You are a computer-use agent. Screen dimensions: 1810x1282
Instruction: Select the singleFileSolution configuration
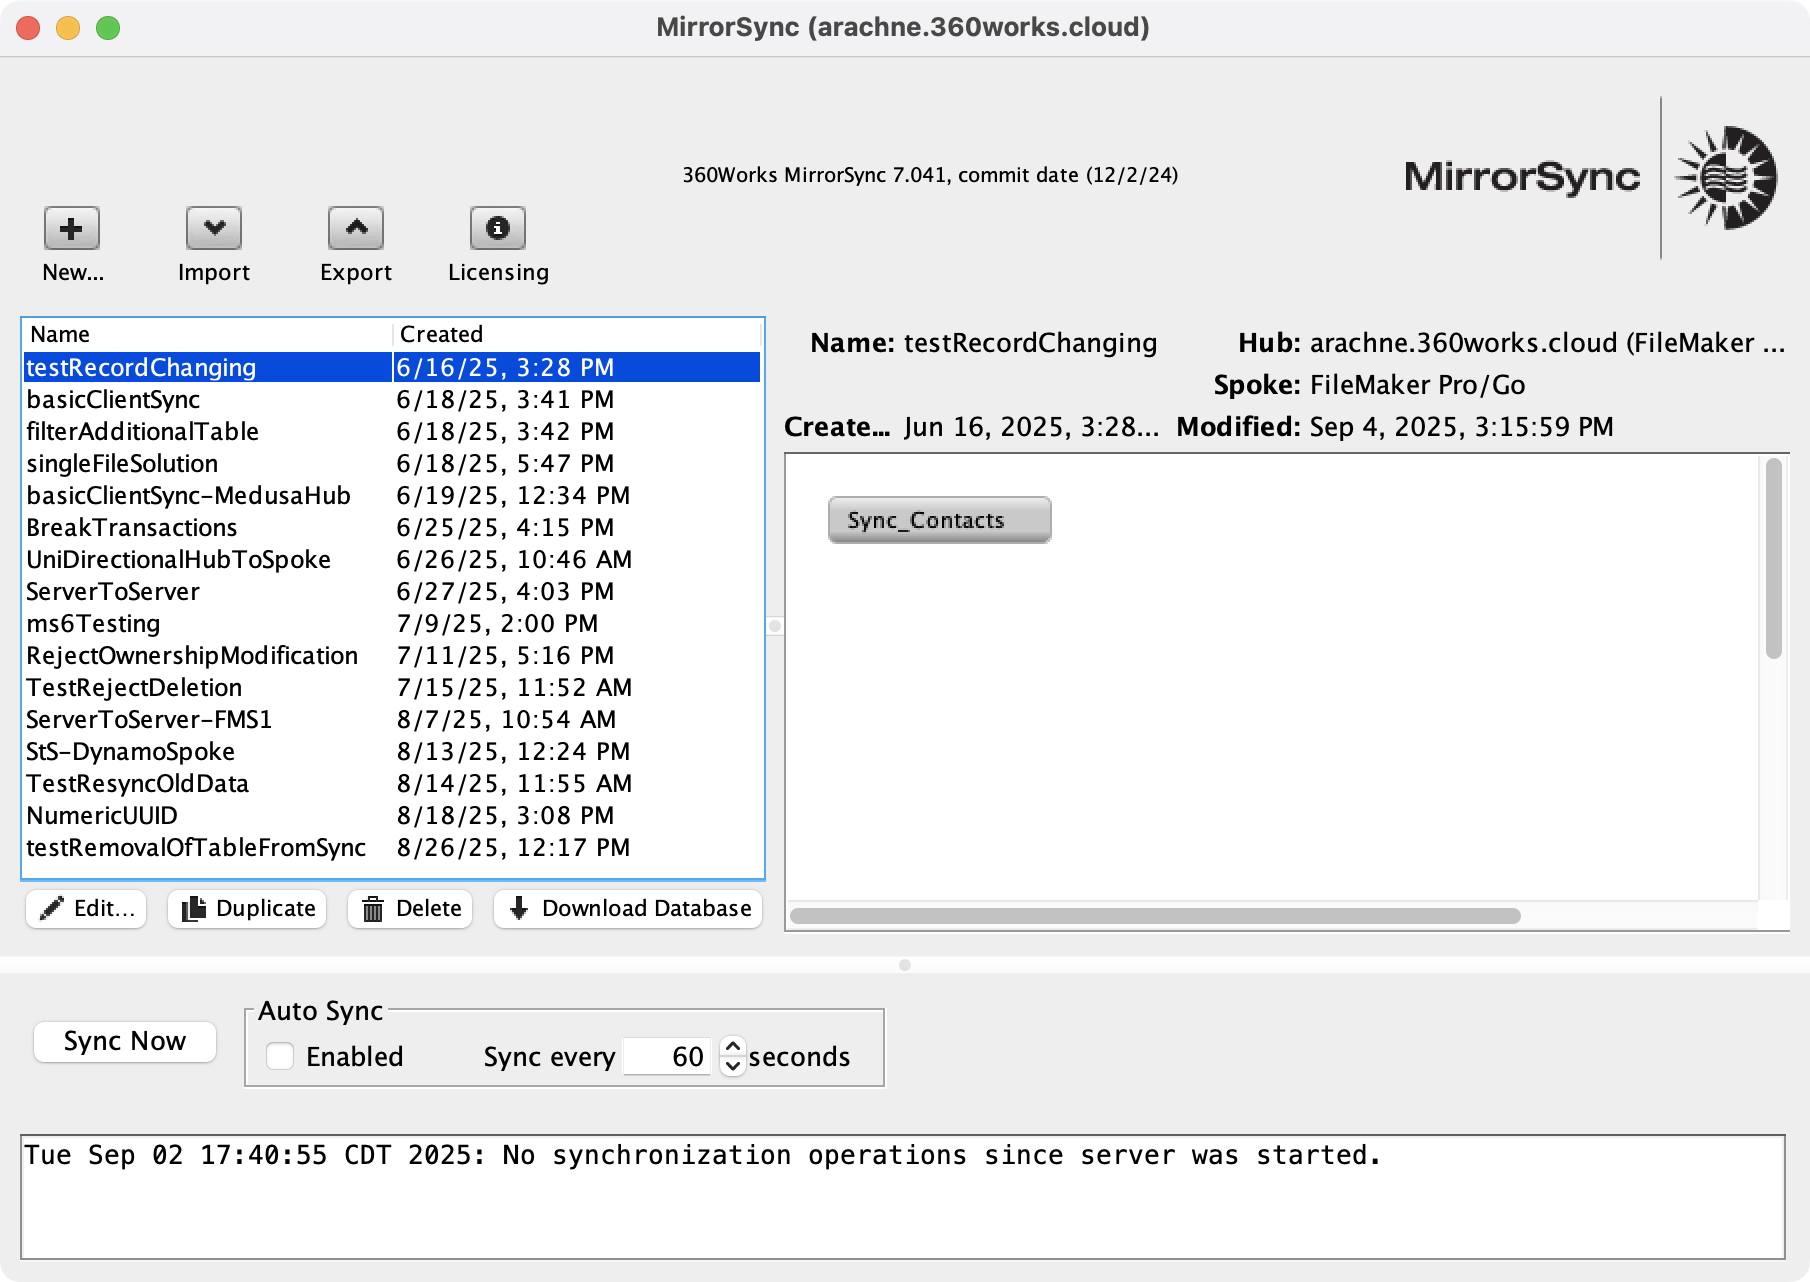tap(392, 463)
